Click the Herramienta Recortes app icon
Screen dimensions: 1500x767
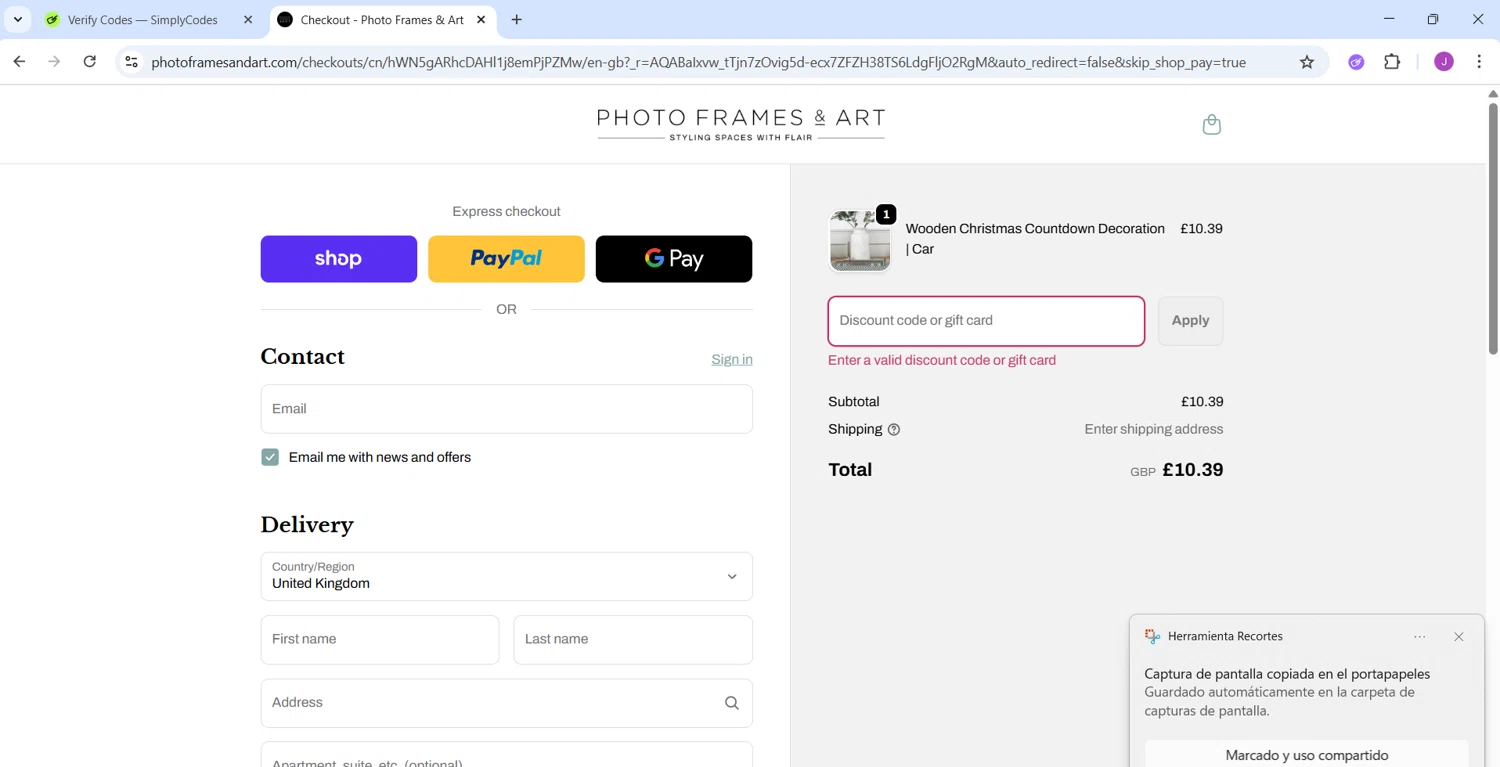point(1152,637)
